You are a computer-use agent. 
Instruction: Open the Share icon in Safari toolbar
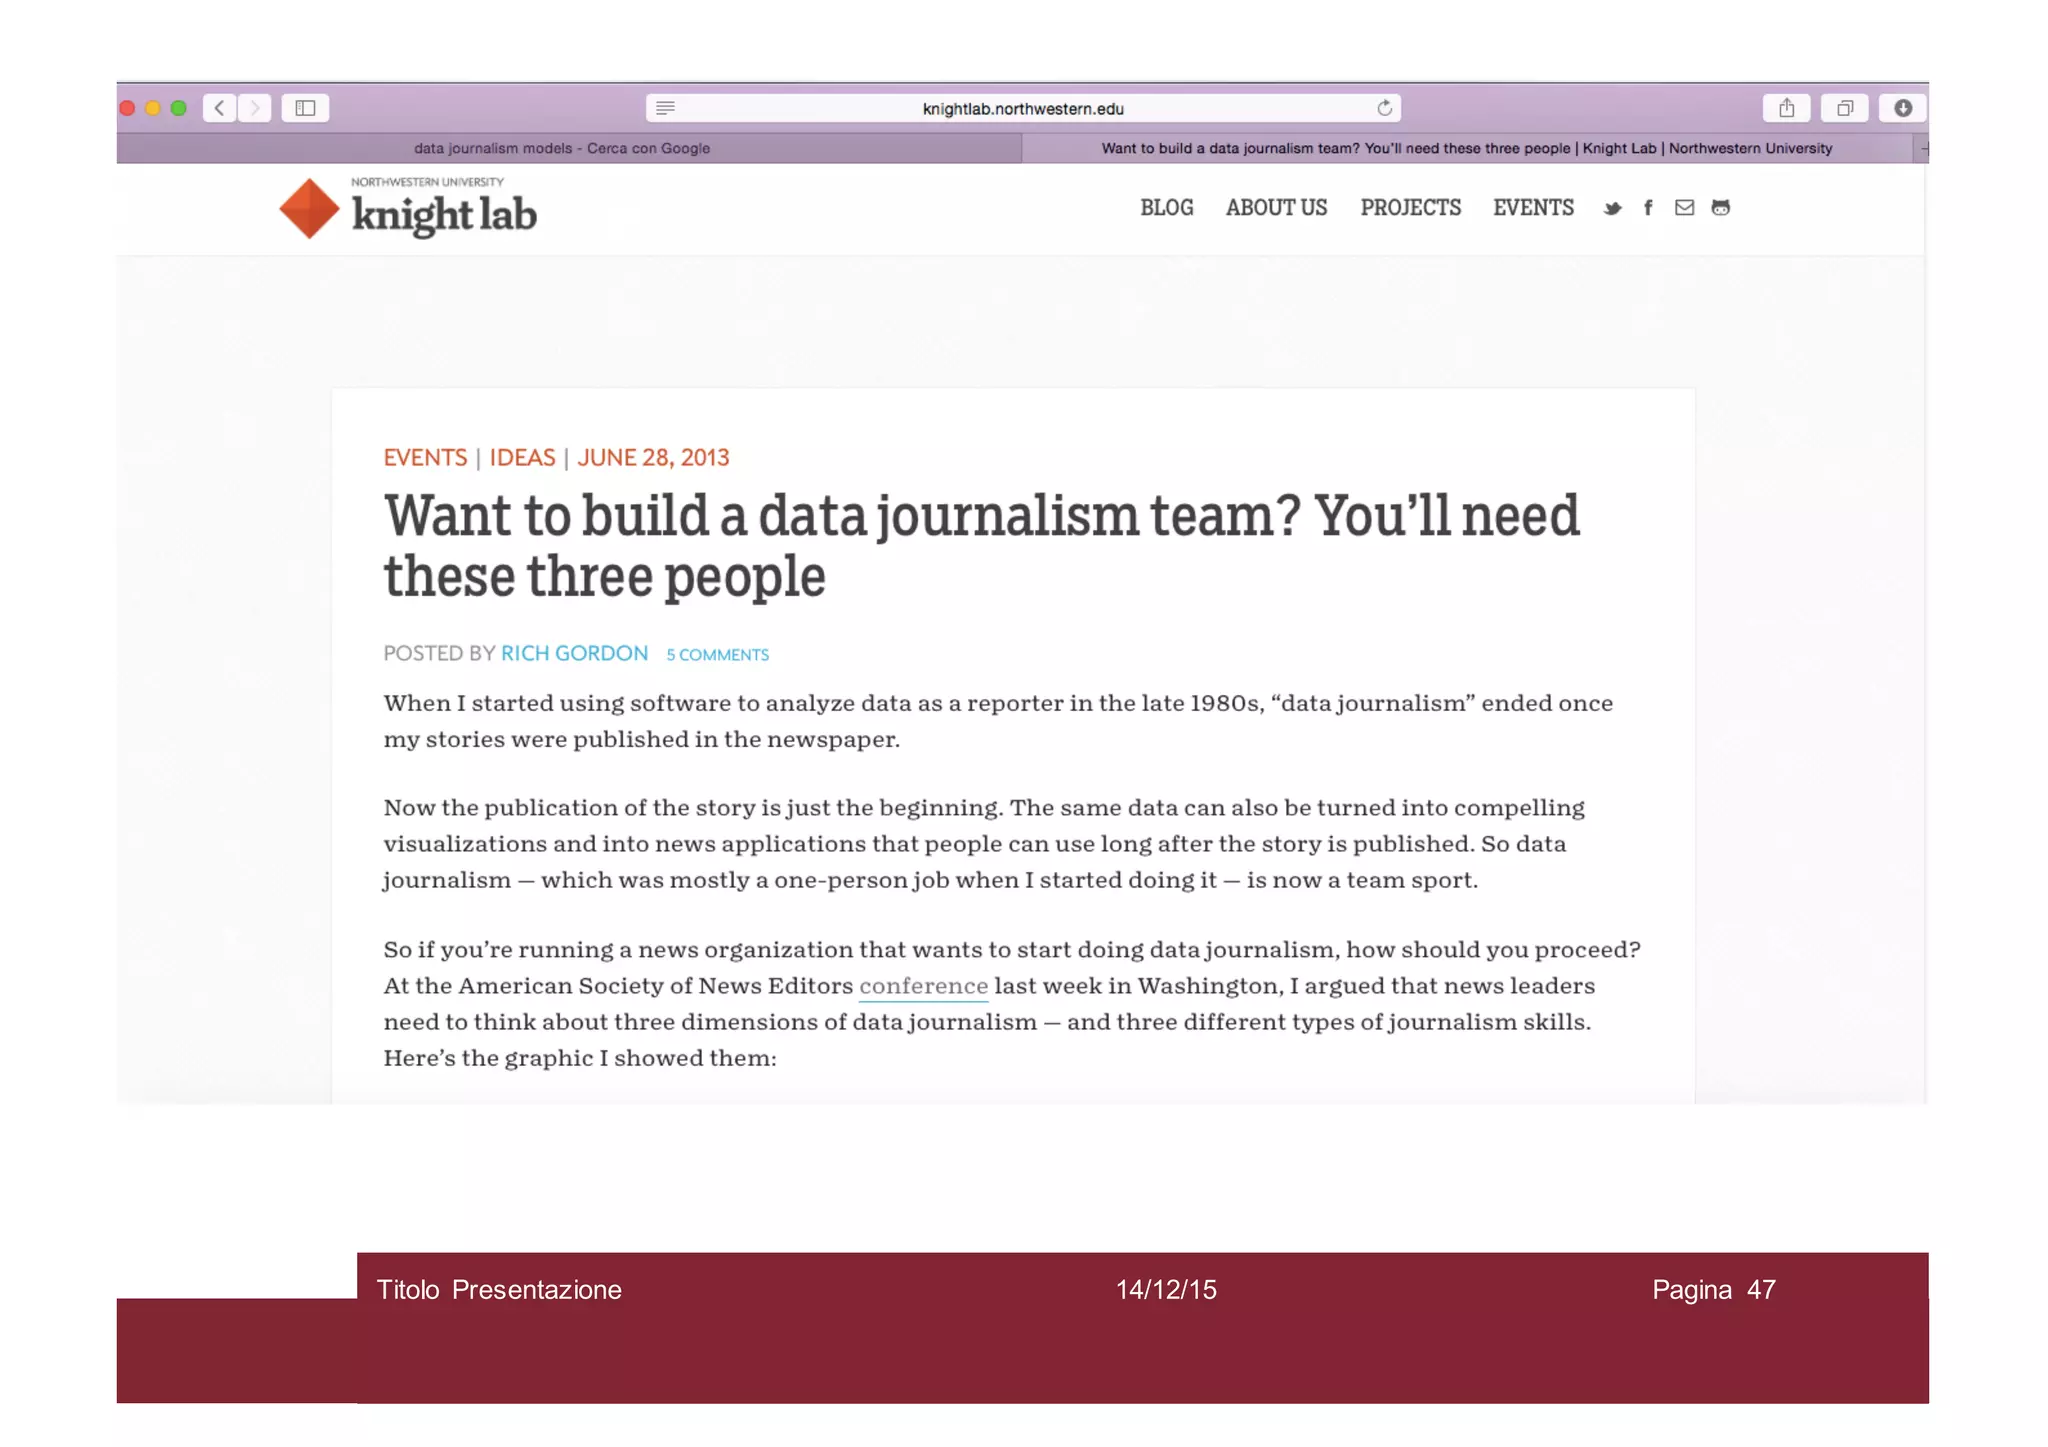click(1786, 108)
